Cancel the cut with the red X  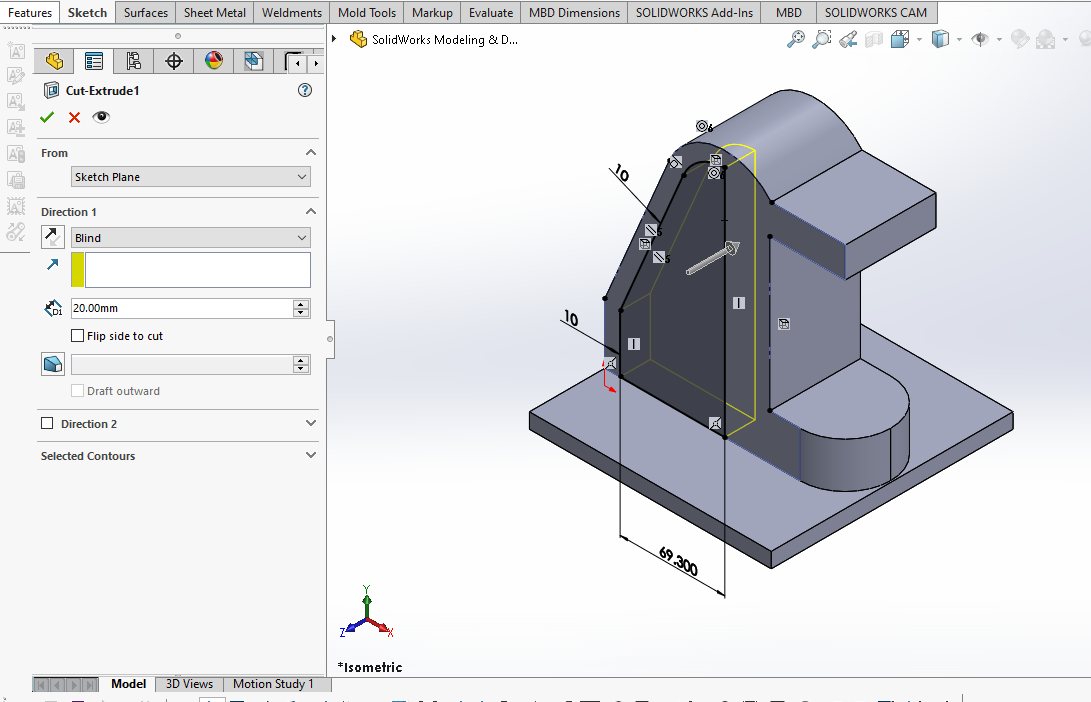click(x=74, y=117)
